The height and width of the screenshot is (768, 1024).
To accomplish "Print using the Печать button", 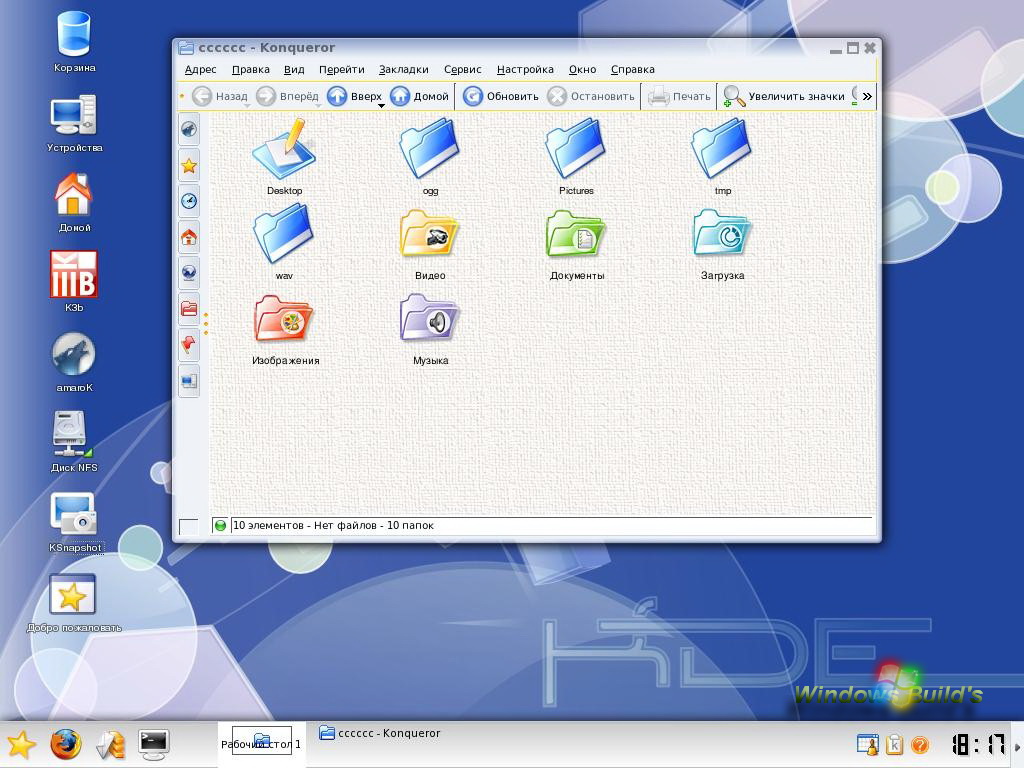I will [679, 97].
